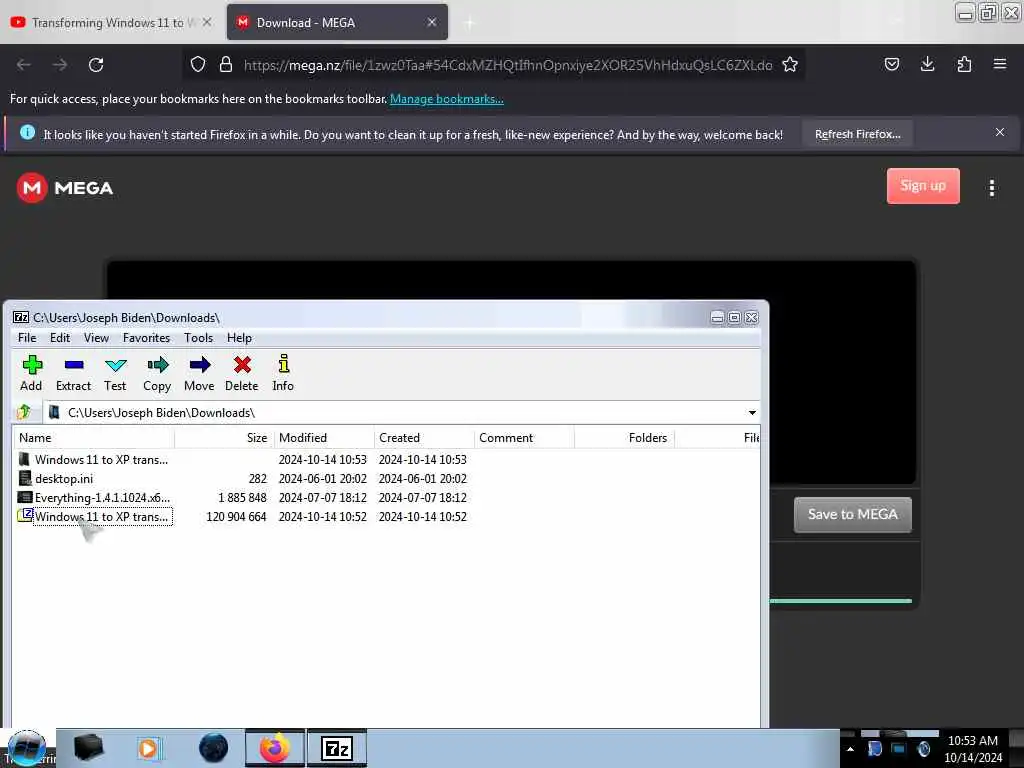This screenshot has height=768, width=1024.
Task: Sort file list by Created column
Action: 424,438
